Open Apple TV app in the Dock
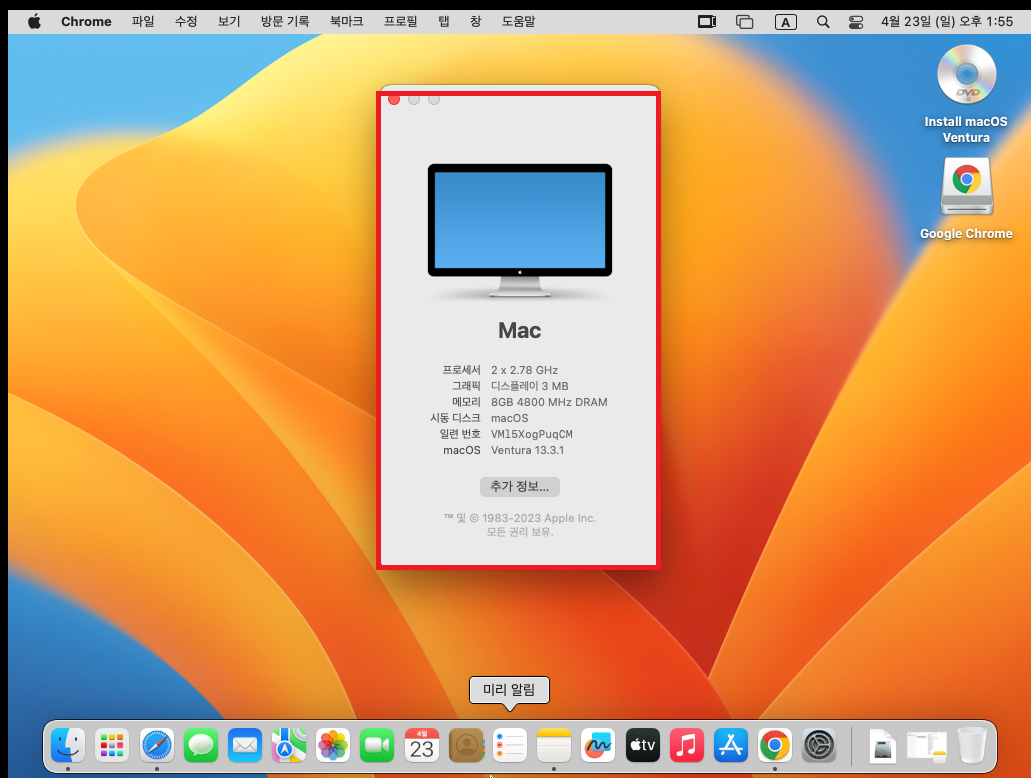The width and height of the screenshot is (1031, 778). pos(642,746)
